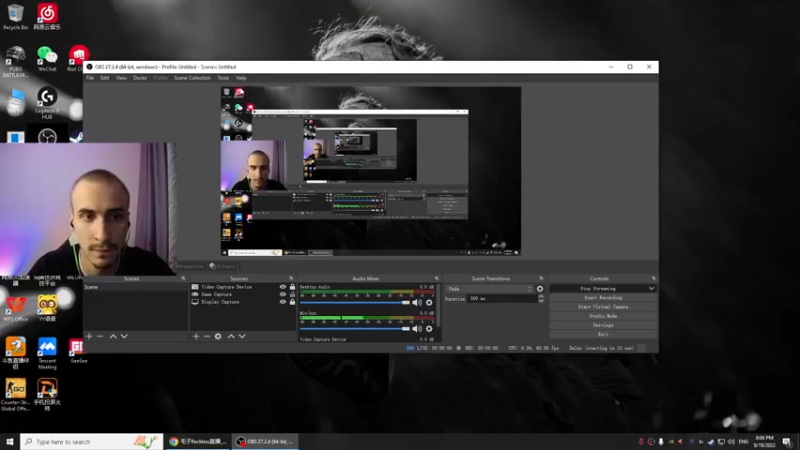Click the transition Duration input field
This screenshot has height=450, width=800.
(x=502, y=298)
